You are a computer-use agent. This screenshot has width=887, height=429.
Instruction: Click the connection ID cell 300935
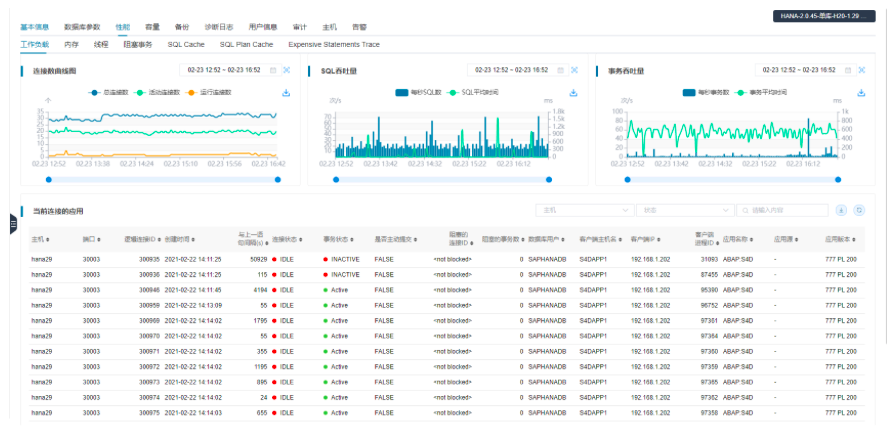click(150, 259)
